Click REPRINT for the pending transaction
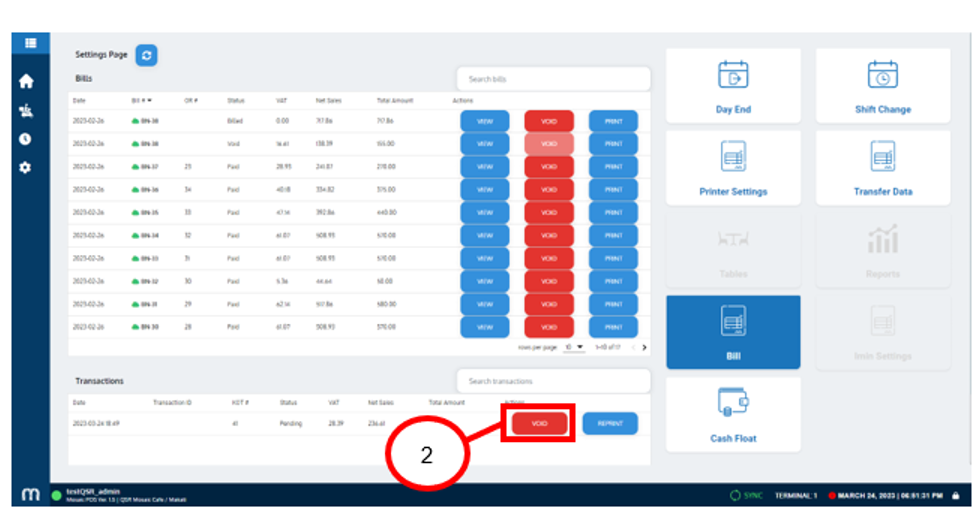The image size is (980, 524). [610, 424]
